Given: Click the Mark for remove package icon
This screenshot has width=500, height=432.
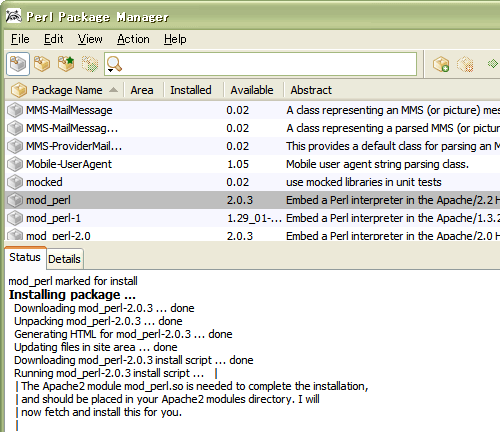Looking at the screenshot, I should [465, 64].
